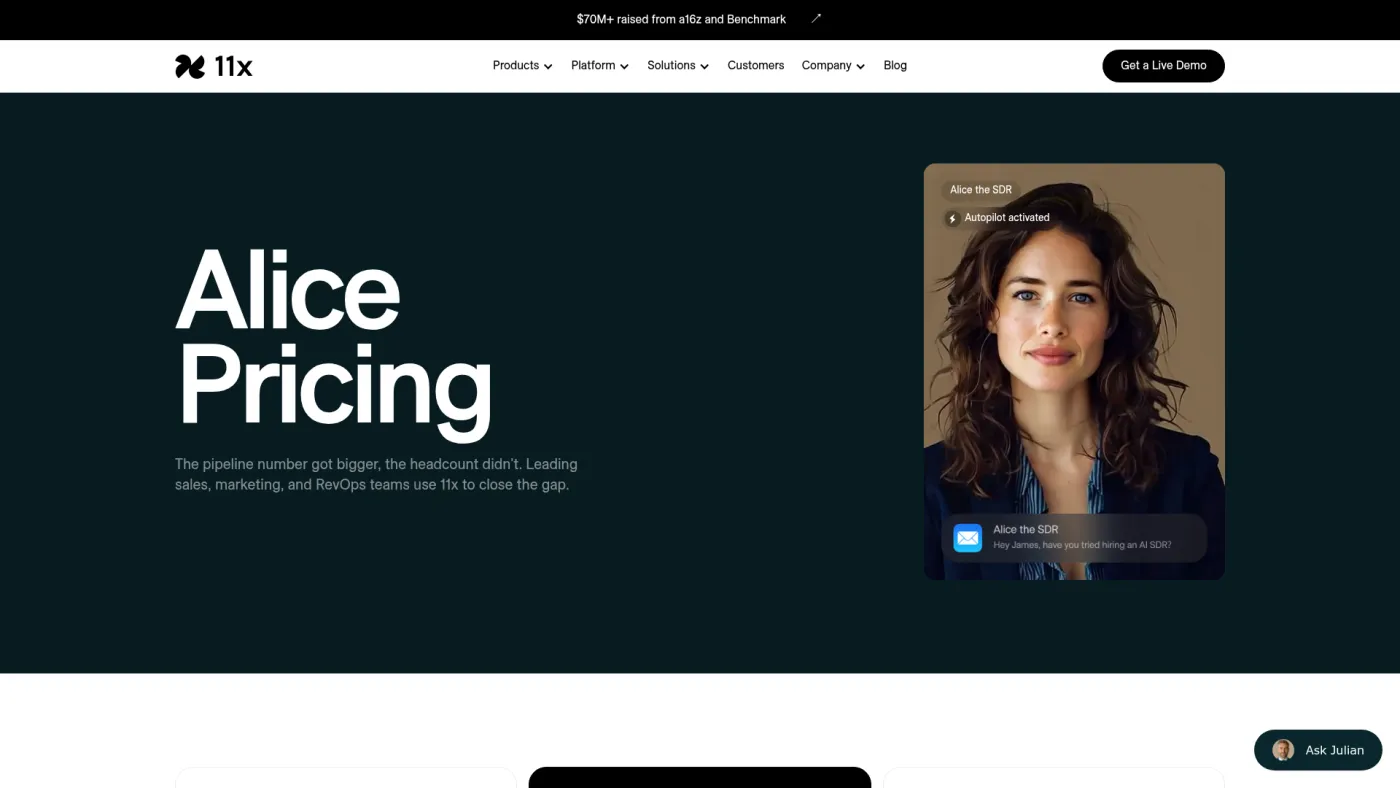1400x788 pixels.
Task: Expand the Platform dropdown menu
Action: (600, 66)
